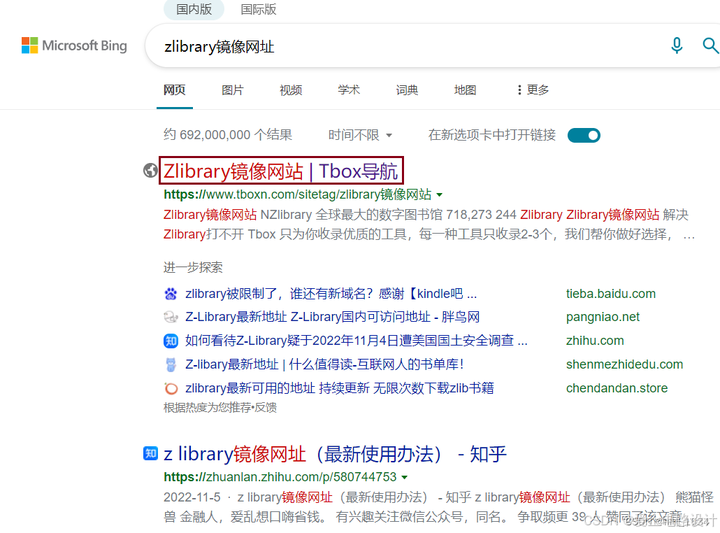Click the 2022-11-5 date text
The image size is (720, 533).
coord(192,497)
